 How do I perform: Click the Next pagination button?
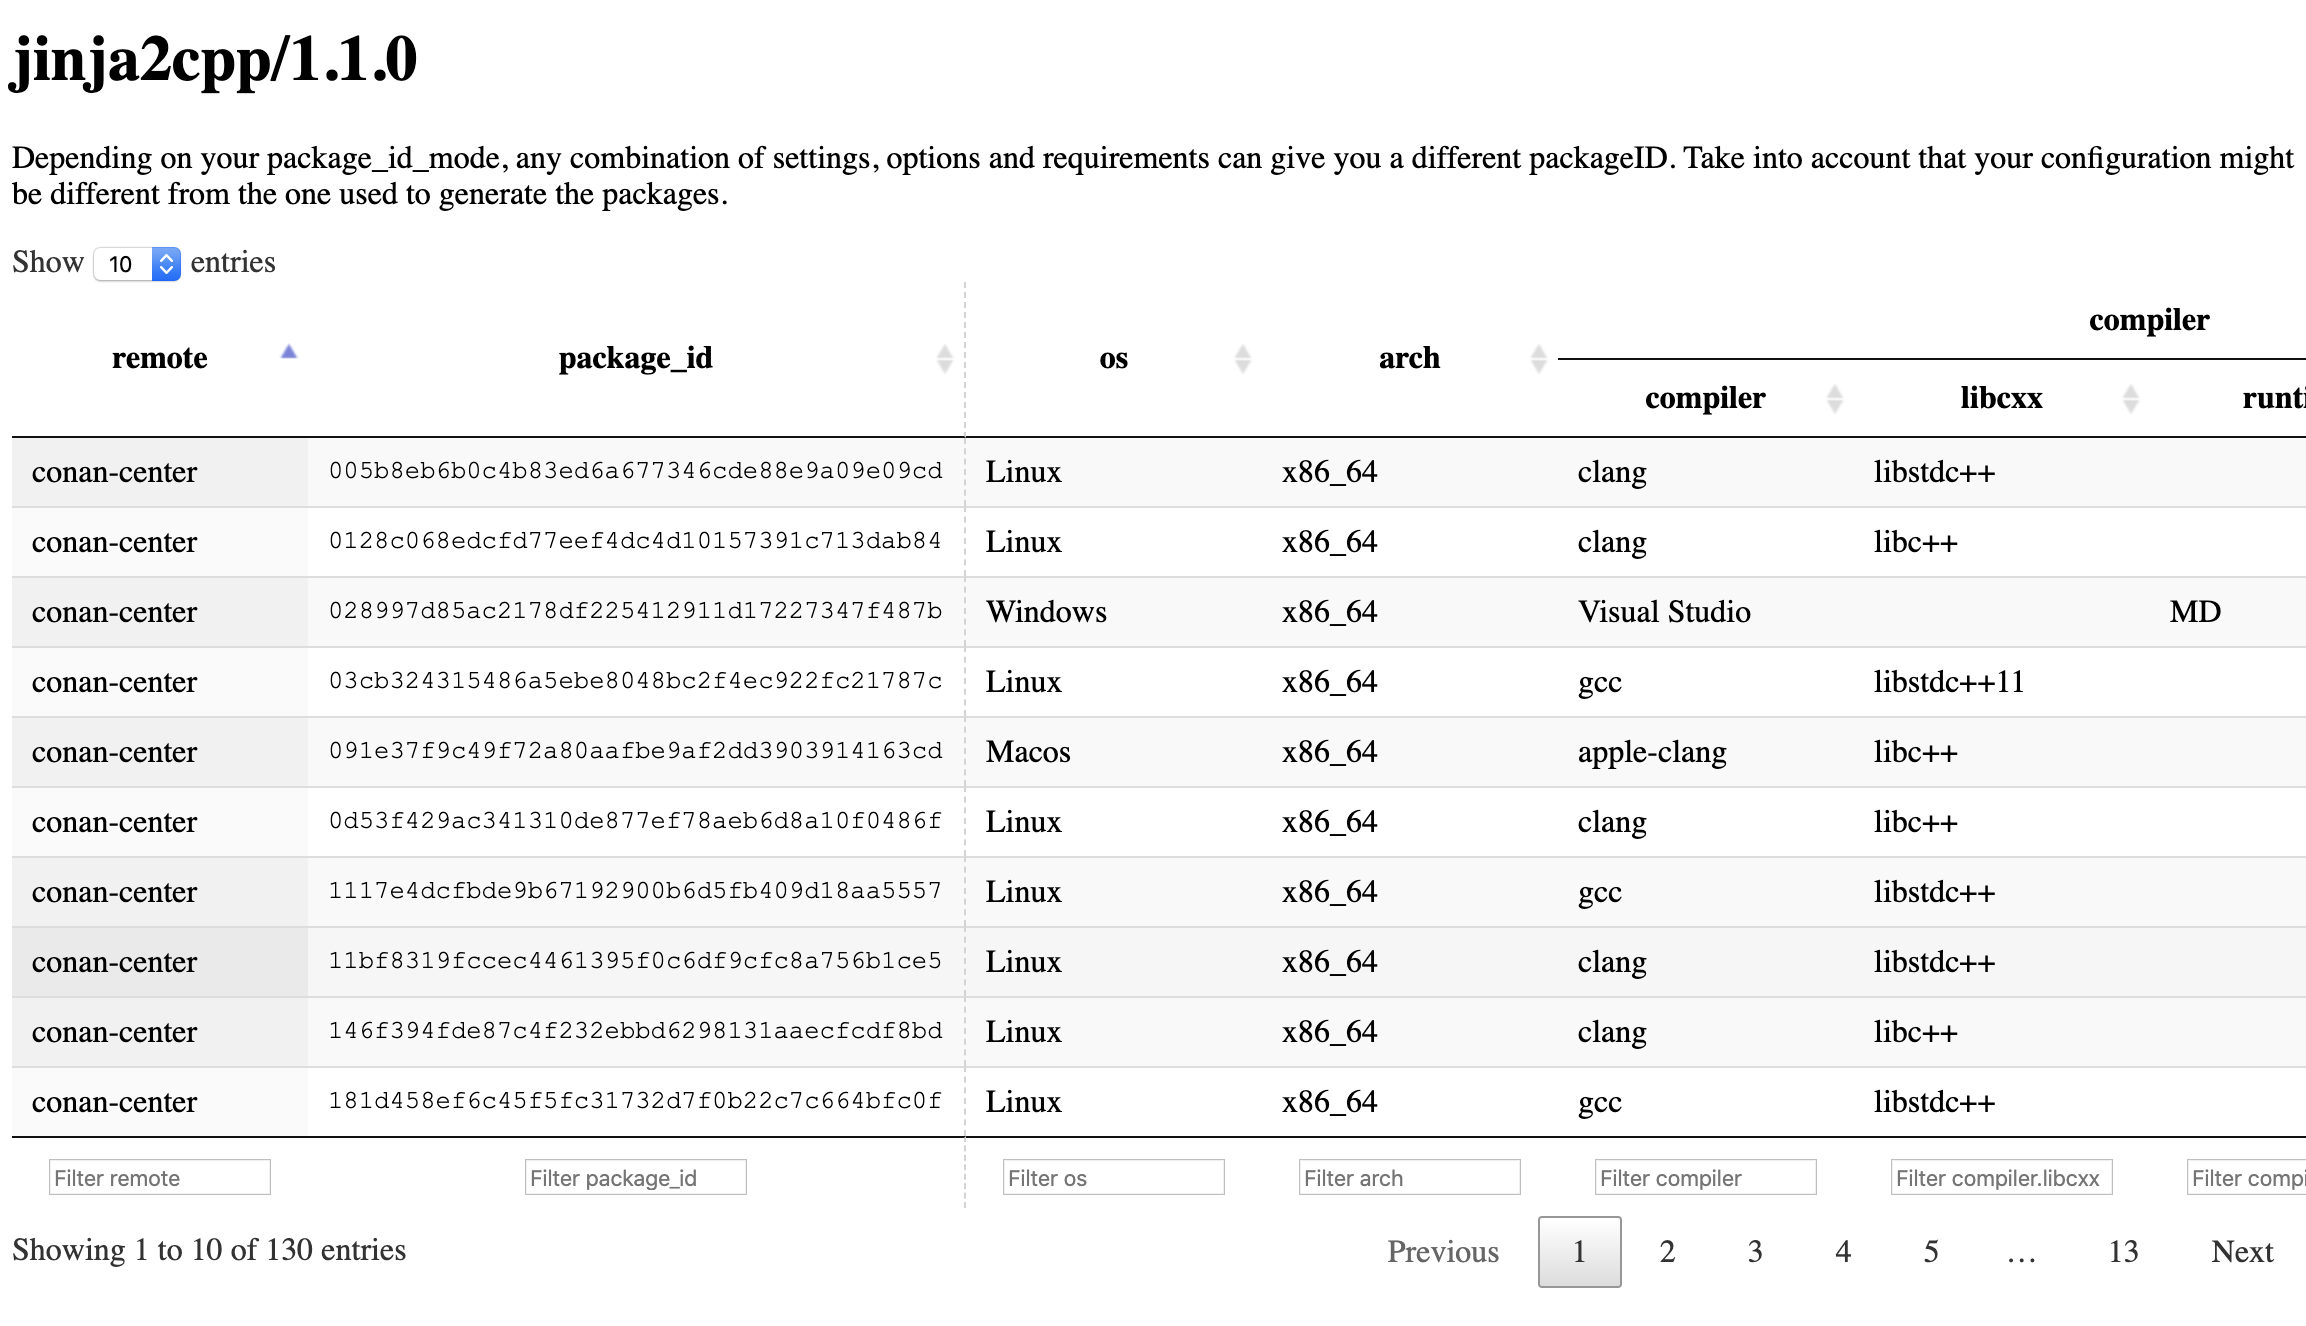2242,1252
